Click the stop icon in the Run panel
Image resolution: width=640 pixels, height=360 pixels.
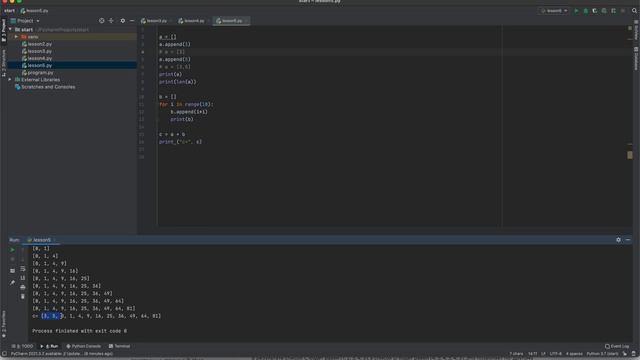[12, 260]
